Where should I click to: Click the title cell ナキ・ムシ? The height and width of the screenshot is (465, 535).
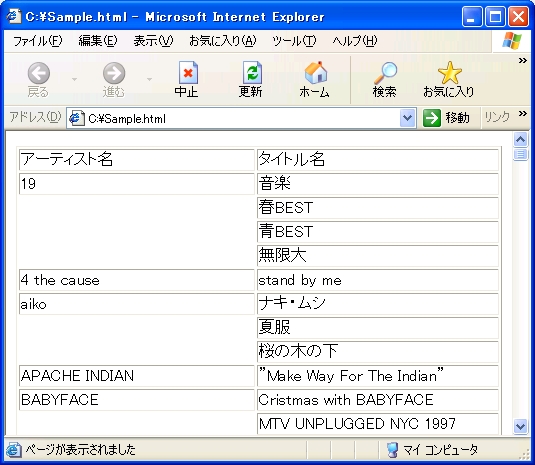378,304
